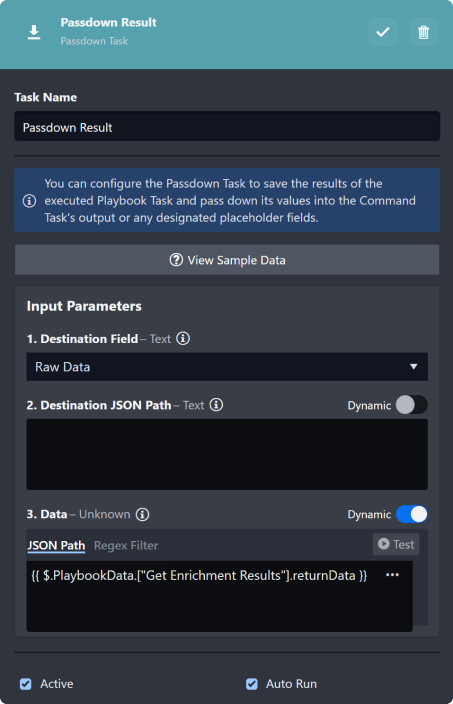Delete task using the trash icon
Viewport: 453px width, 704px height.
[423, 32]
